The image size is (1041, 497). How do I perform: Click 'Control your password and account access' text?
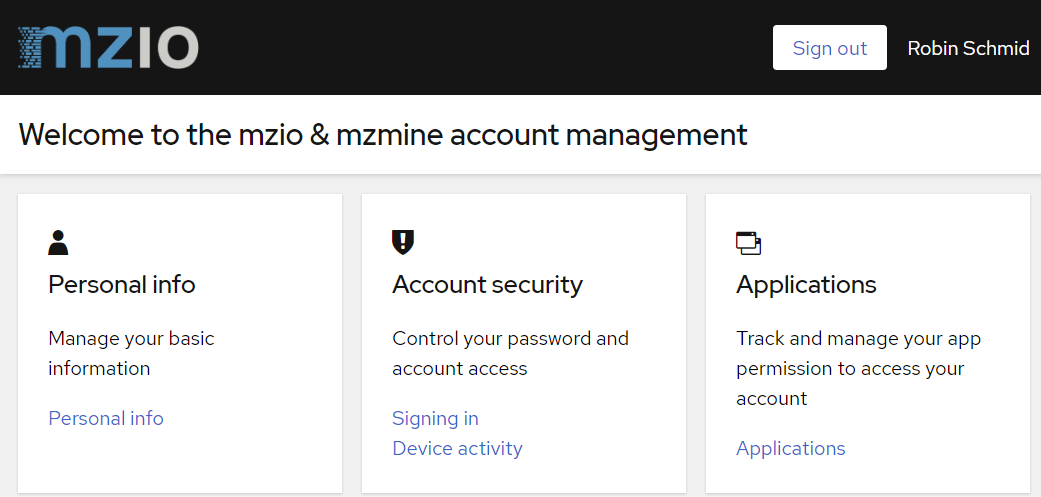pos(511,353)
